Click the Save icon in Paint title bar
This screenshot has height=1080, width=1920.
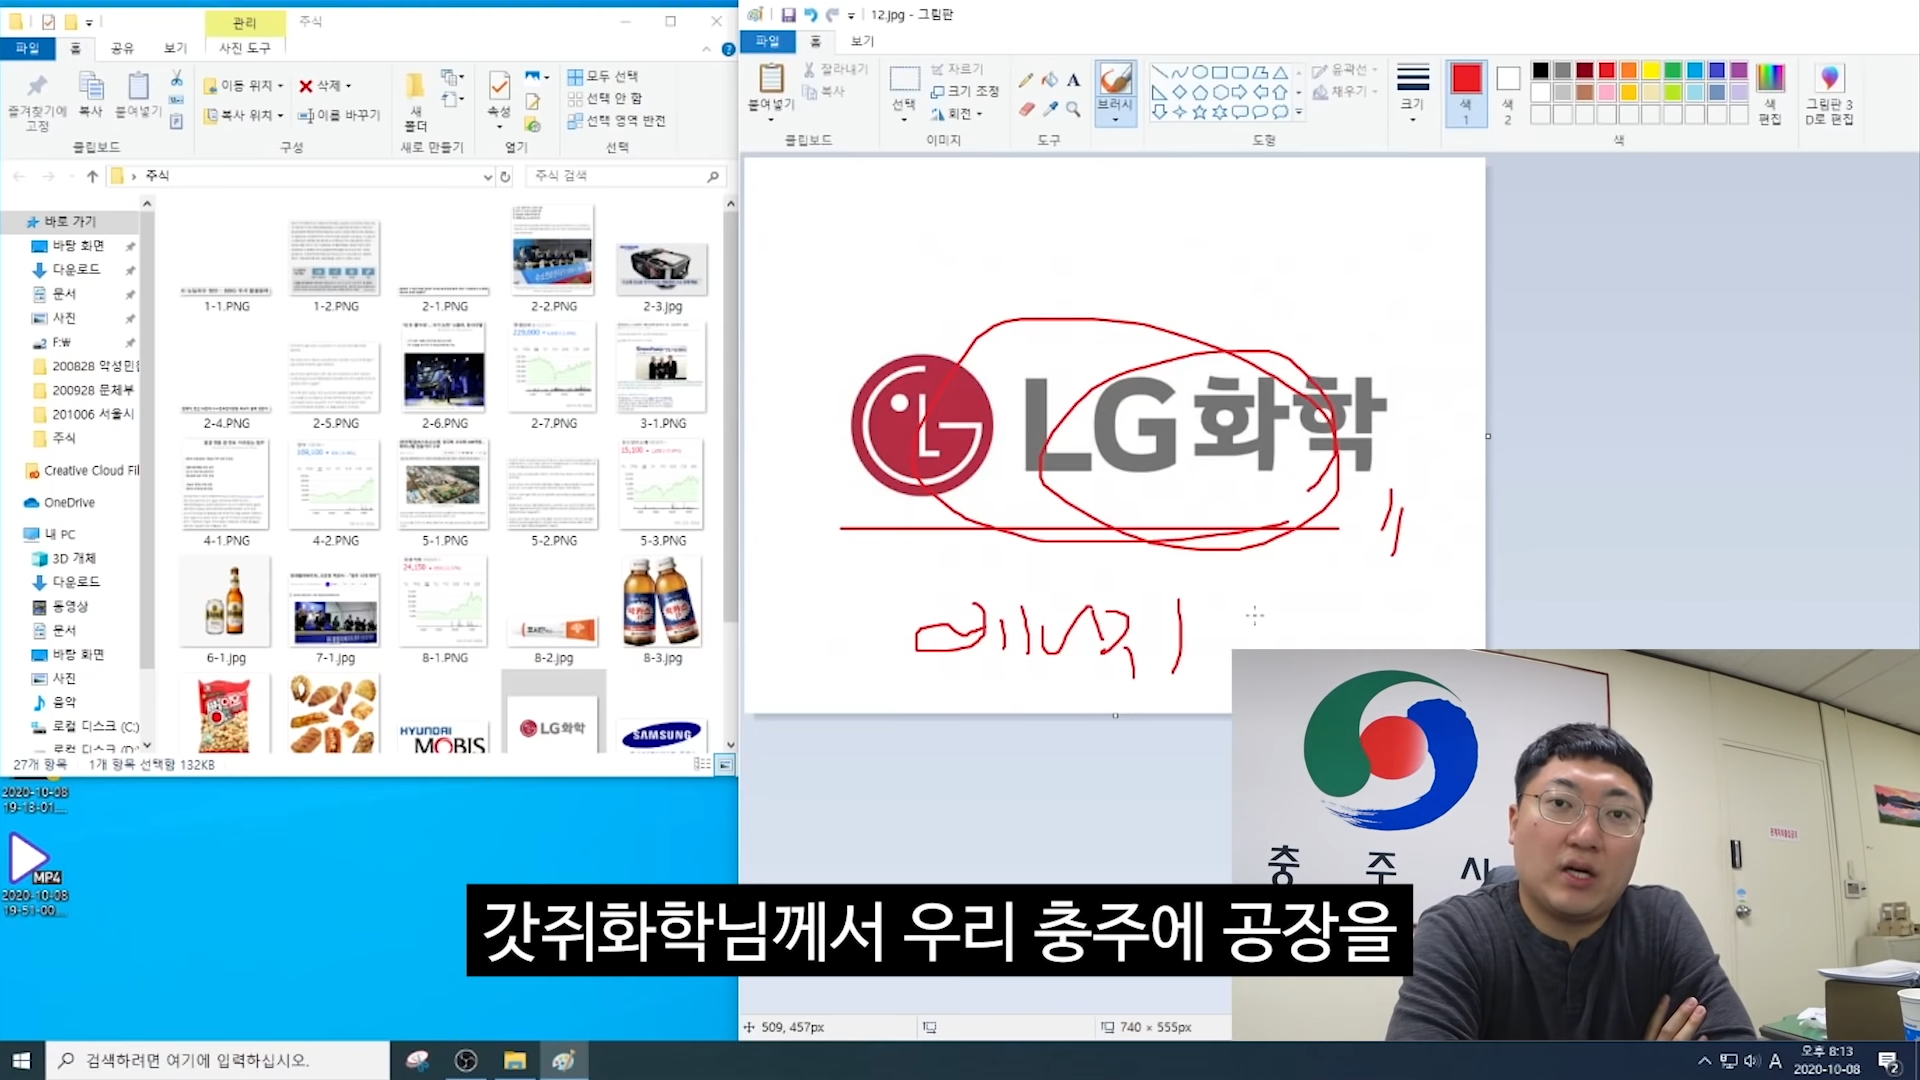788,15
